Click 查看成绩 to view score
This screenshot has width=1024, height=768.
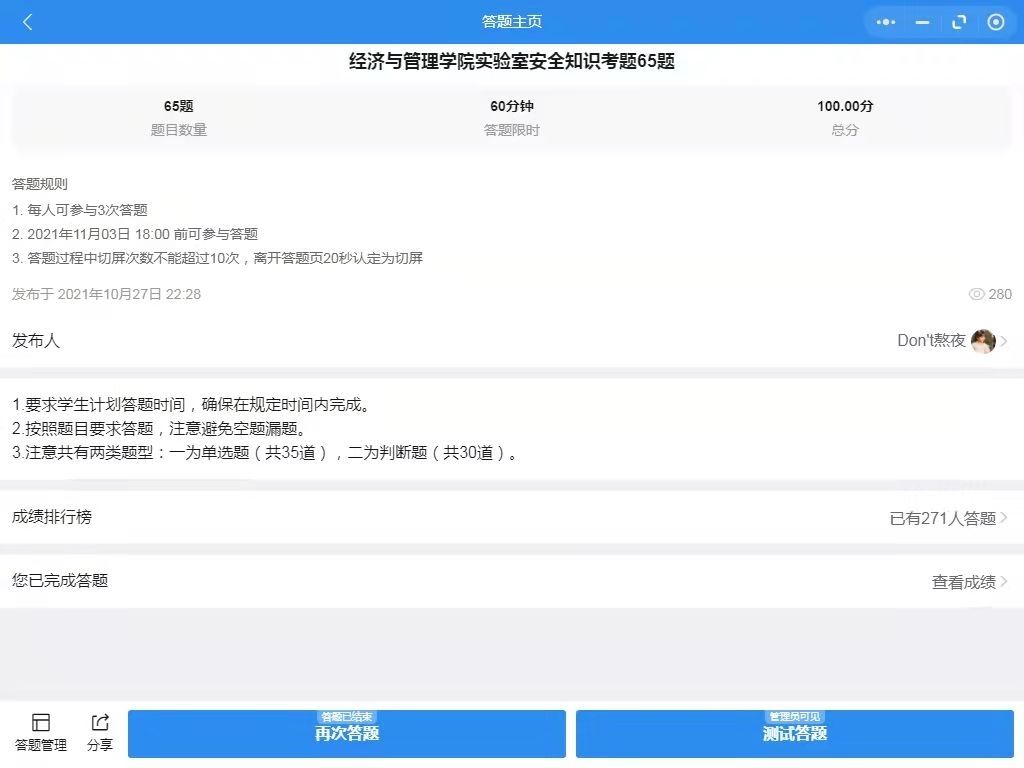[963, 581]
